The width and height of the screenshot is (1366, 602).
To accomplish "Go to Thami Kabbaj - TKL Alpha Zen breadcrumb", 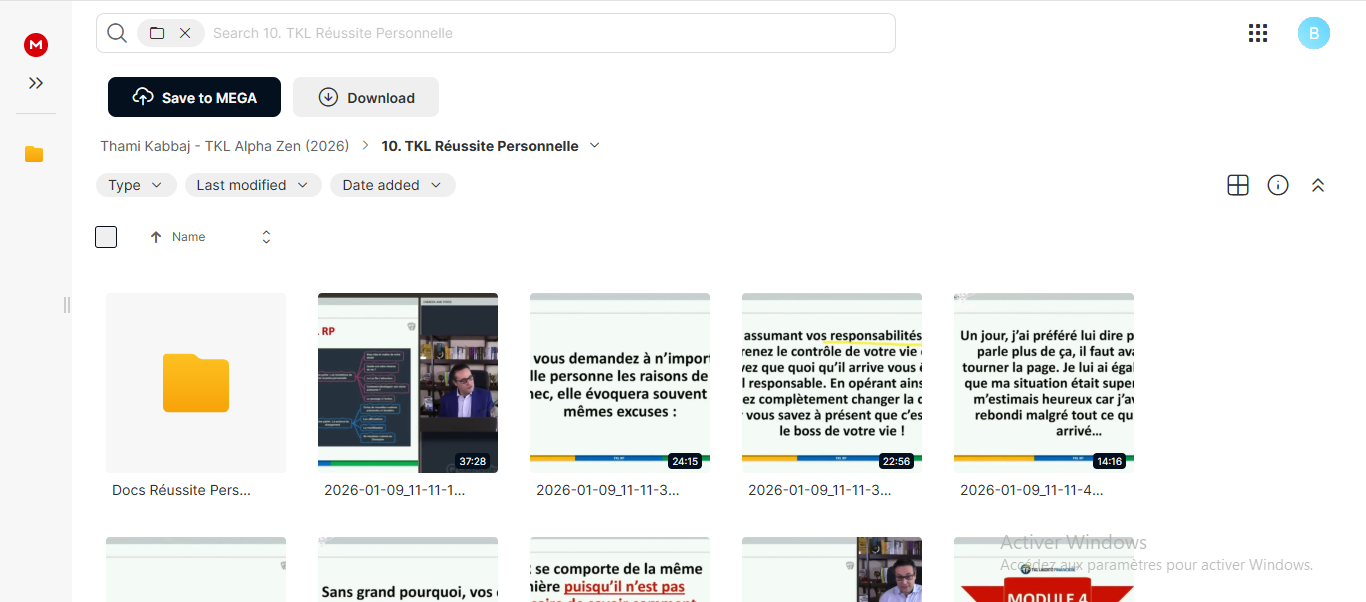I will click(225, 146).
